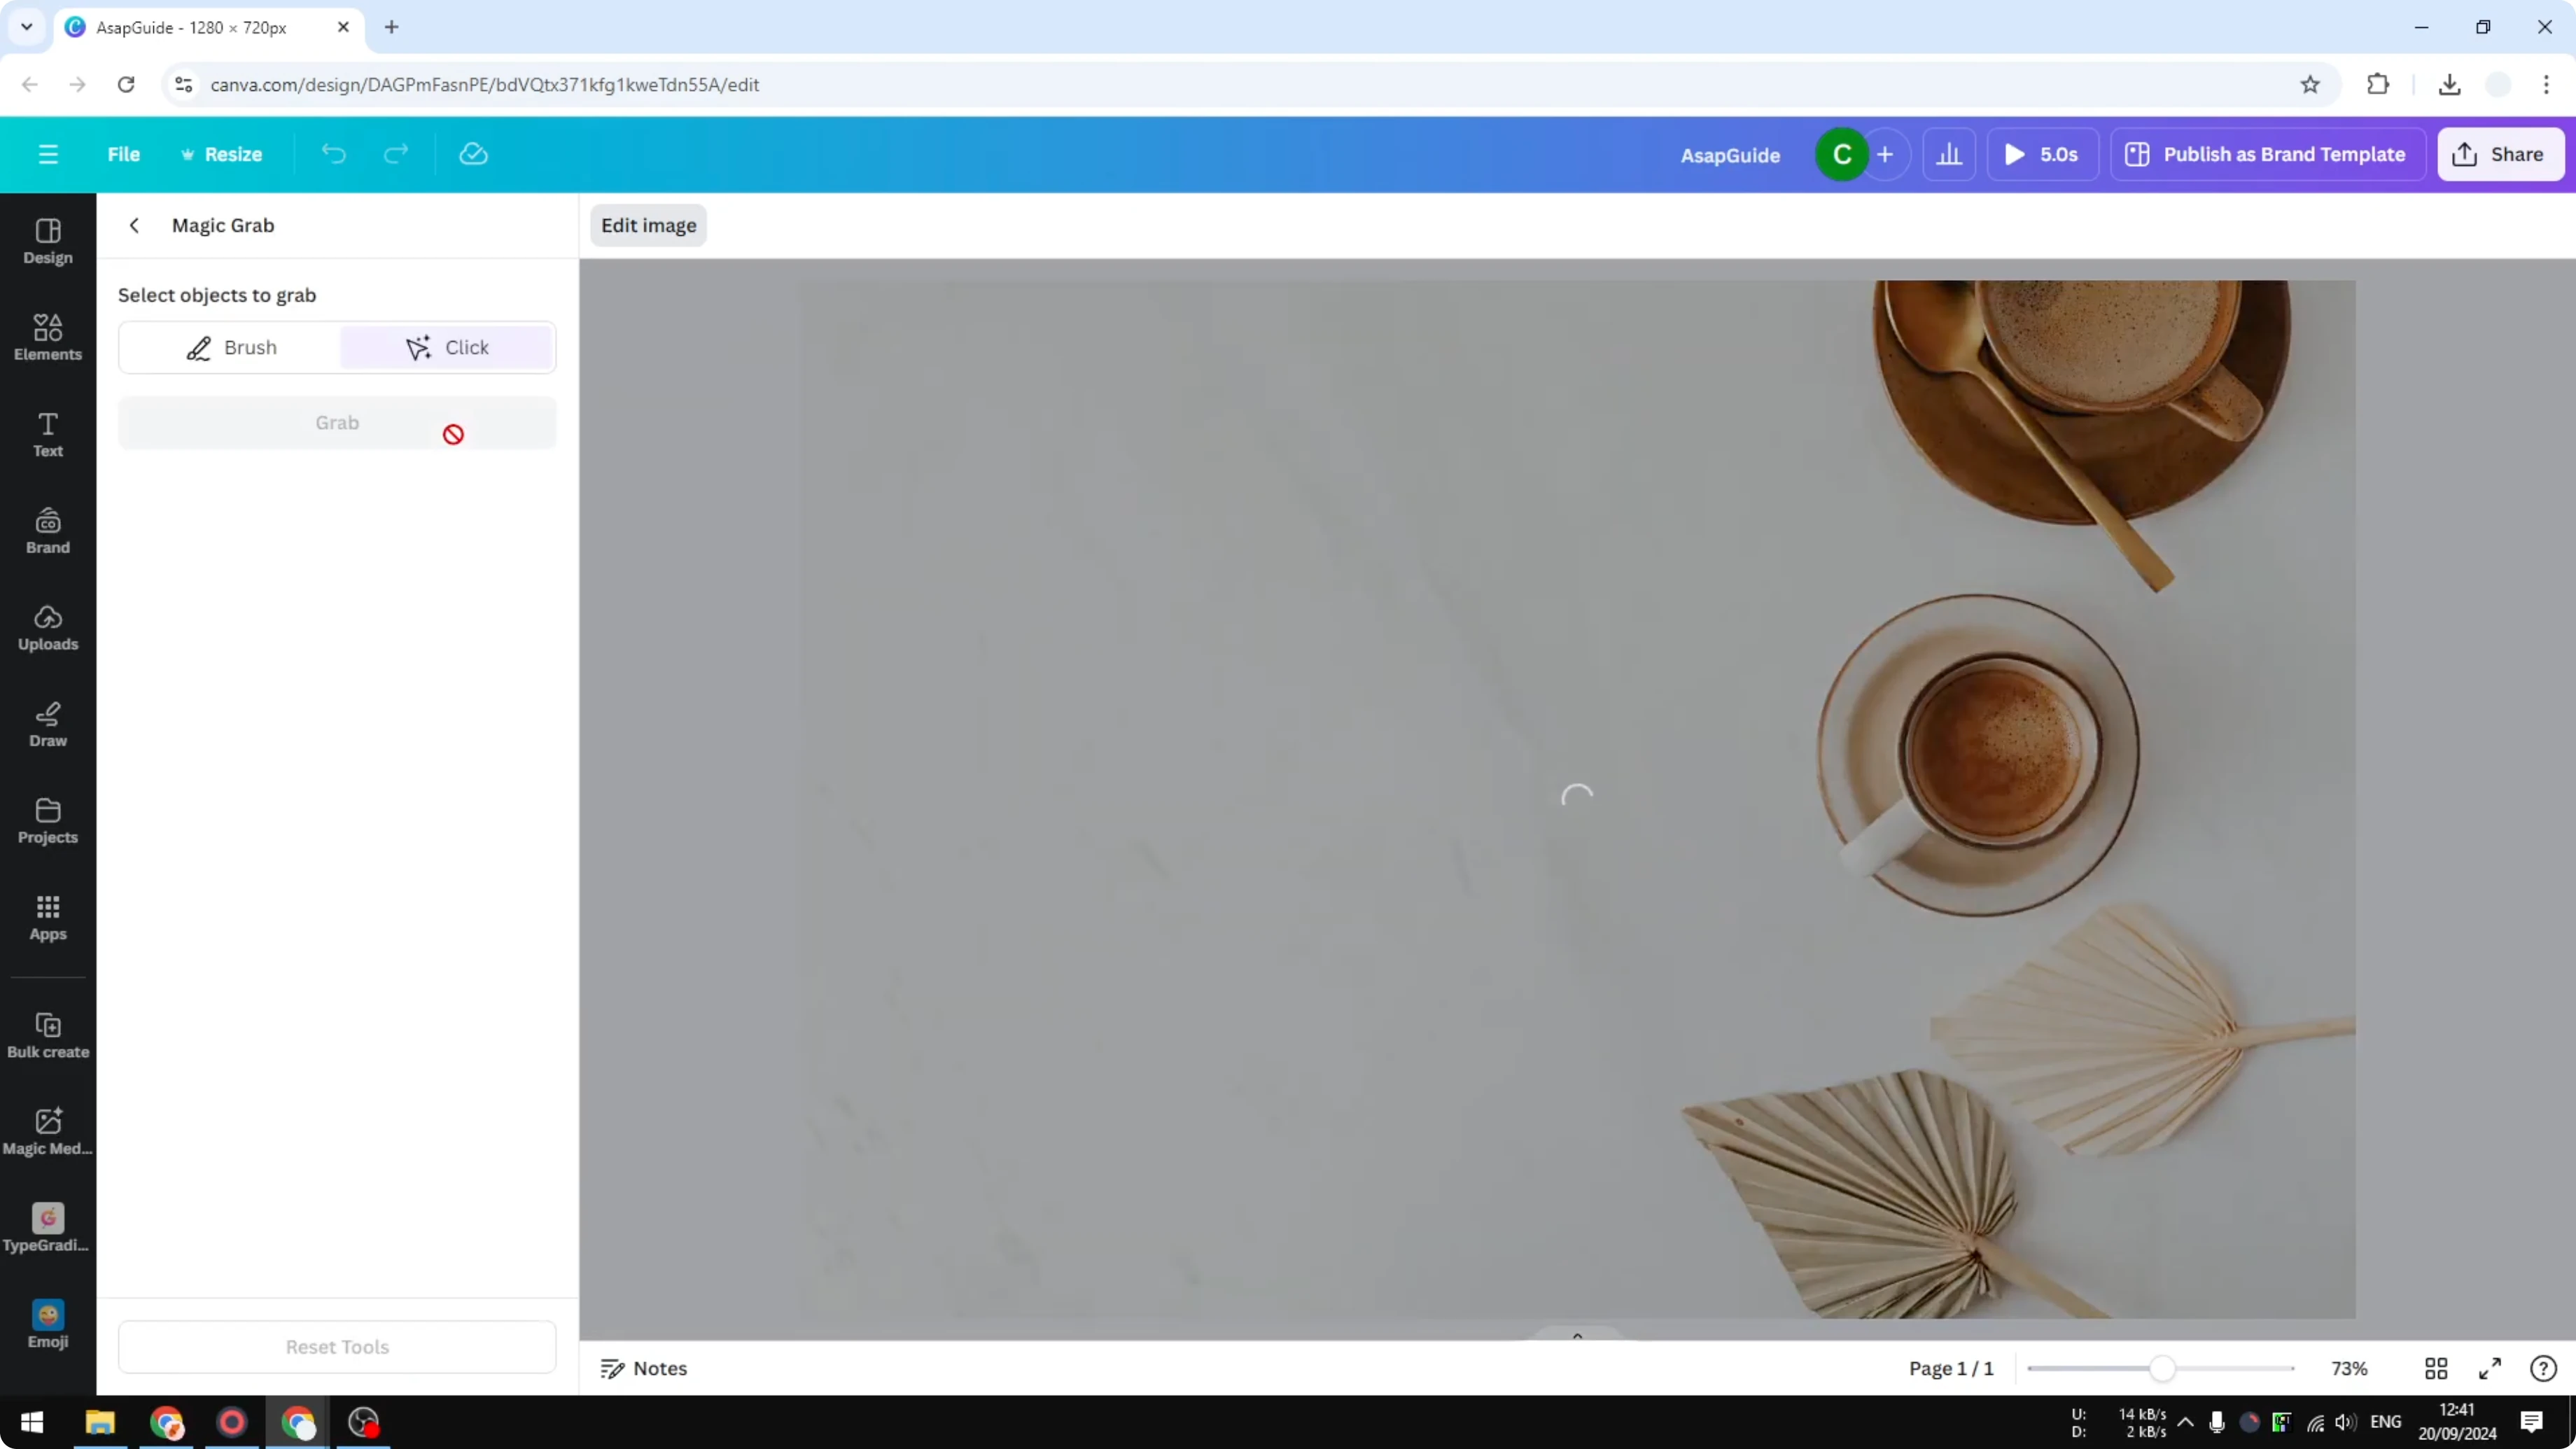Open the Design sidebar panel
Image resolution: width=2576 pixels, height=1449 pixels.
48,242
